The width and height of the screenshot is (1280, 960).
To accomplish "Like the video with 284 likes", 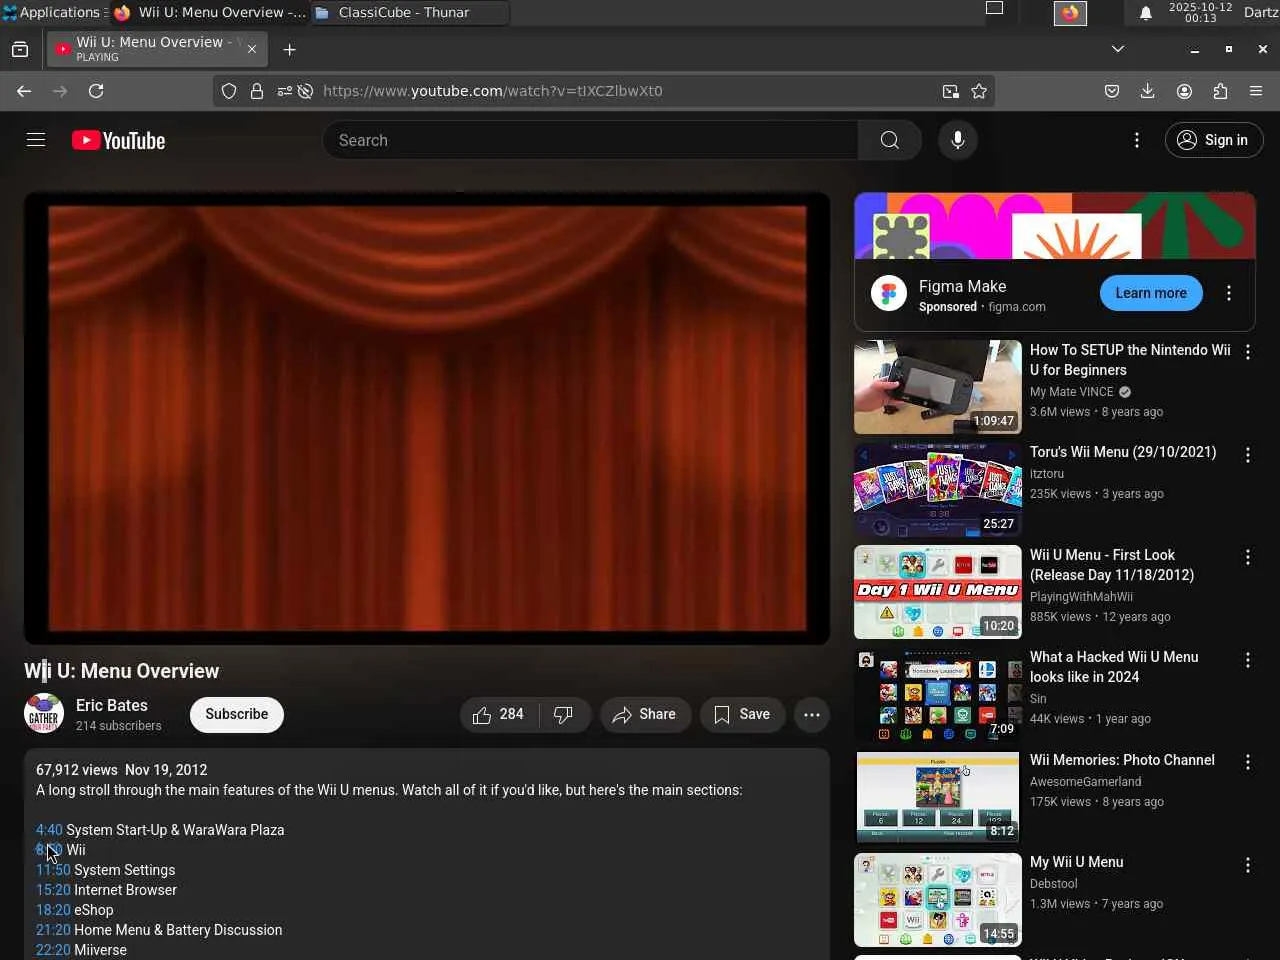I will coord(499,714).
